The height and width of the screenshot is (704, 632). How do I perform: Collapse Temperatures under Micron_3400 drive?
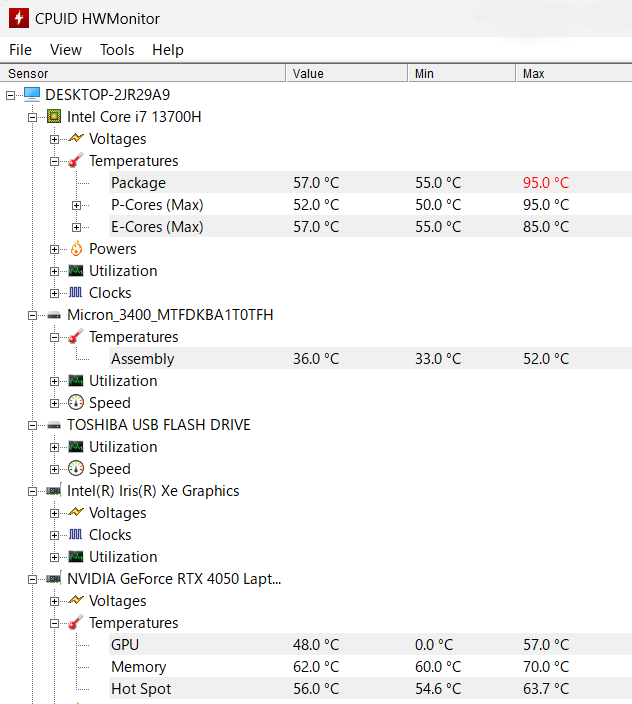[x=54, y=337]
